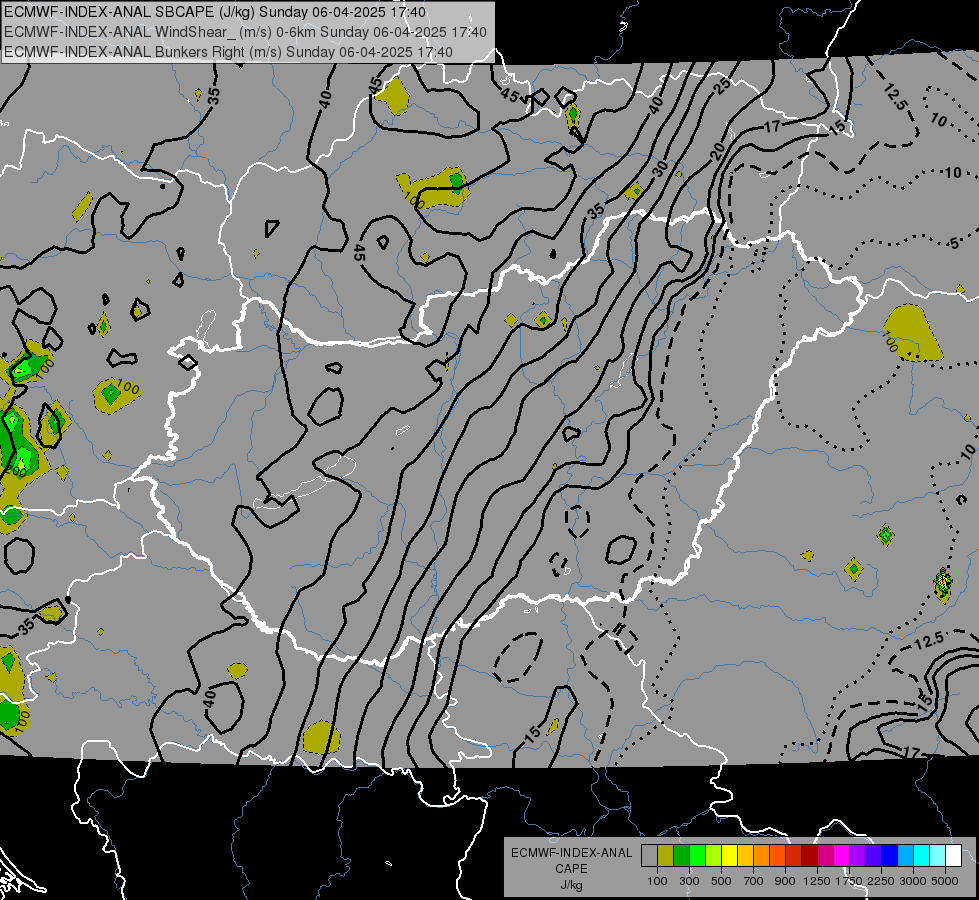Click the 500 legend scale value
979x900 pixels.
[721, 881]
